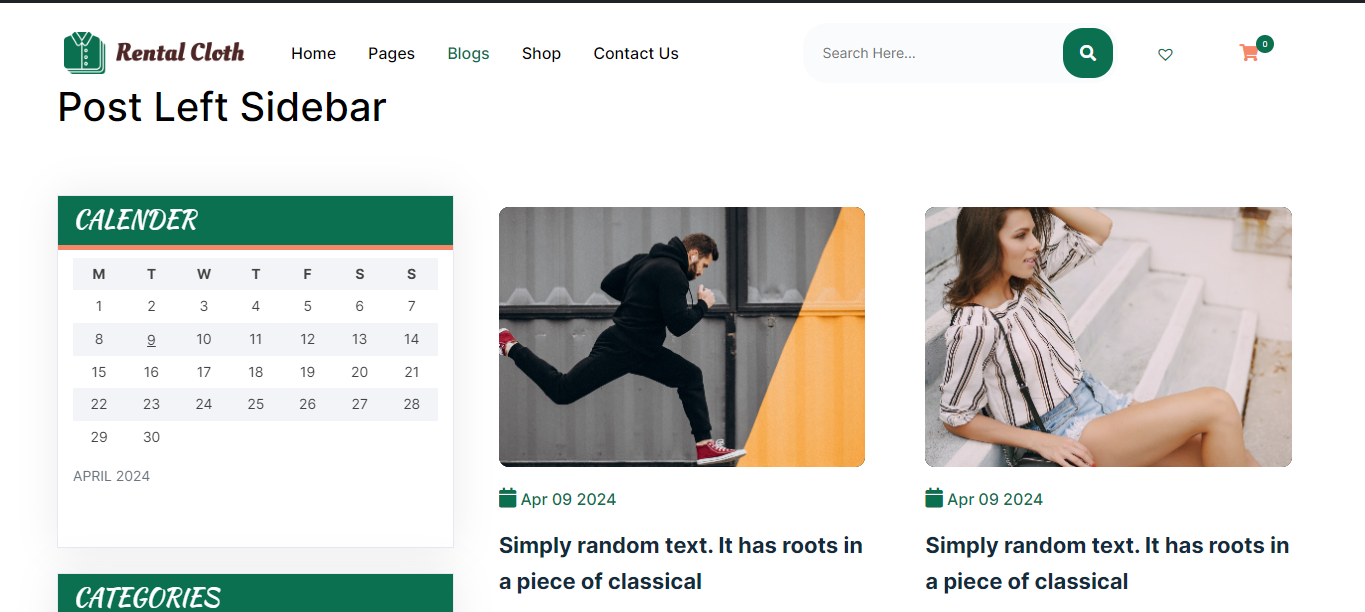Click the Rental Cloth brand name text
1365x612 pixels.
click(180, 52)
